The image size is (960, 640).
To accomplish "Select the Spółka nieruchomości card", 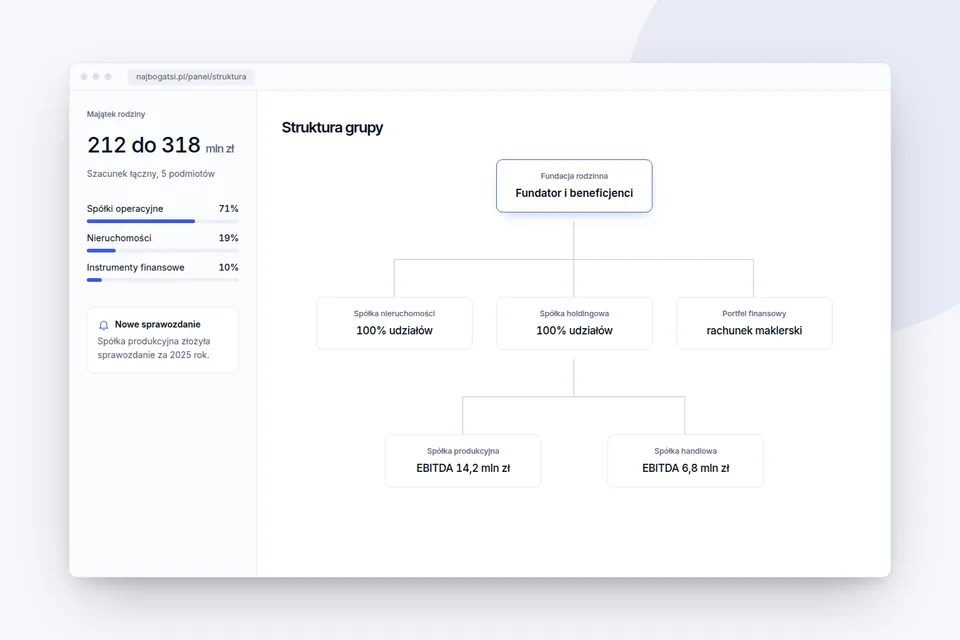I will pyautogui.click(x=394, y=323).
